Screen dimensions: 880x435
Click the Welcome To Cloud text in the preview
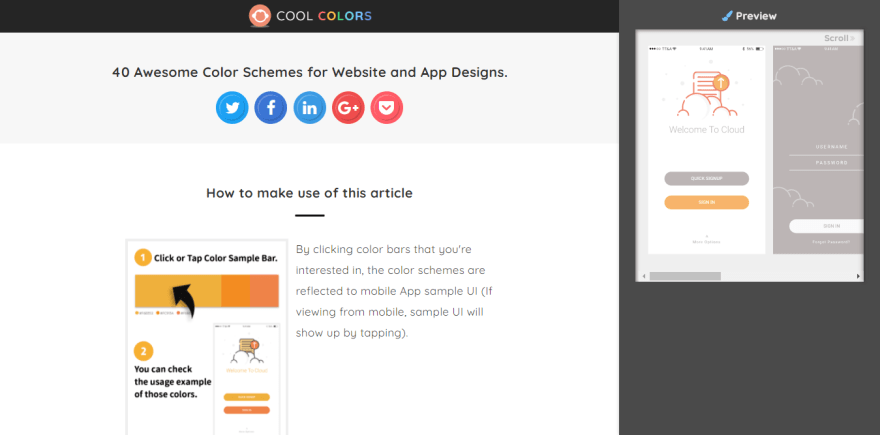pos(707,130)
